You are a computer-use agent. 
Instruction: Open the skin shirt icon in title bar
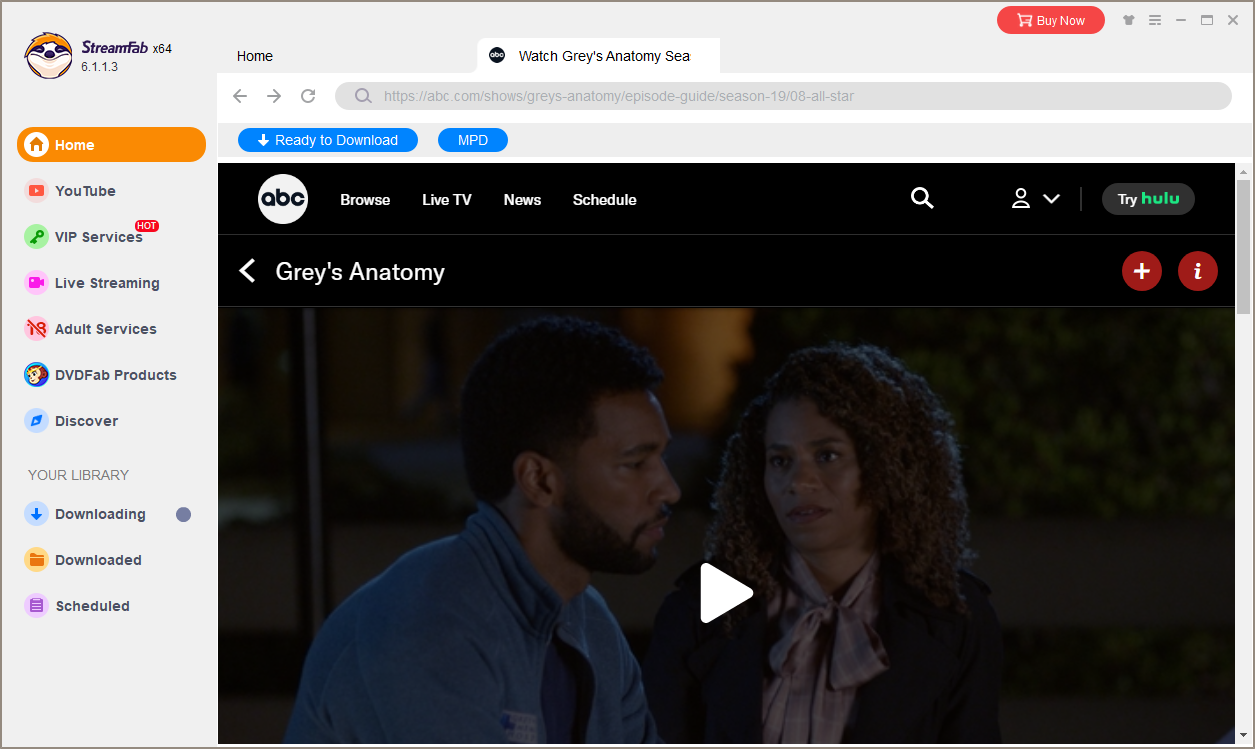[x=1129, y=20]
